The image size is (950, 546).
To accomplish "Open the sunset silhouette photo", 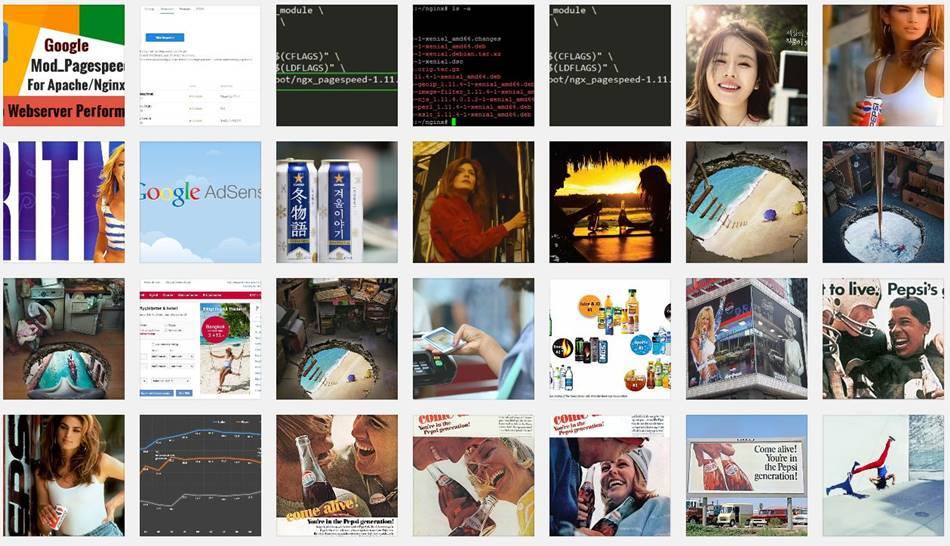I will pos(610,201).
